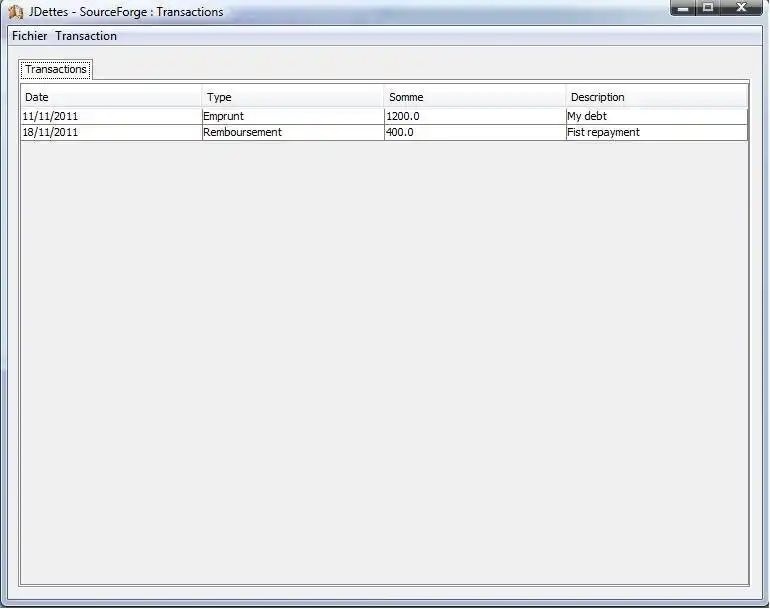Select the My debt description cell
Viewport: 770px width, 609px height.
[x=657, y=116]
